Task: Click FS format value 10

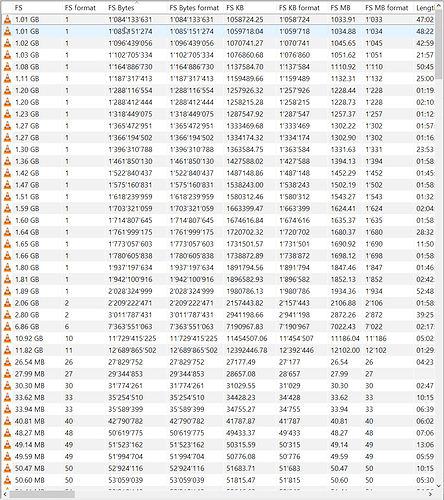Action: (x=69, y=339)
